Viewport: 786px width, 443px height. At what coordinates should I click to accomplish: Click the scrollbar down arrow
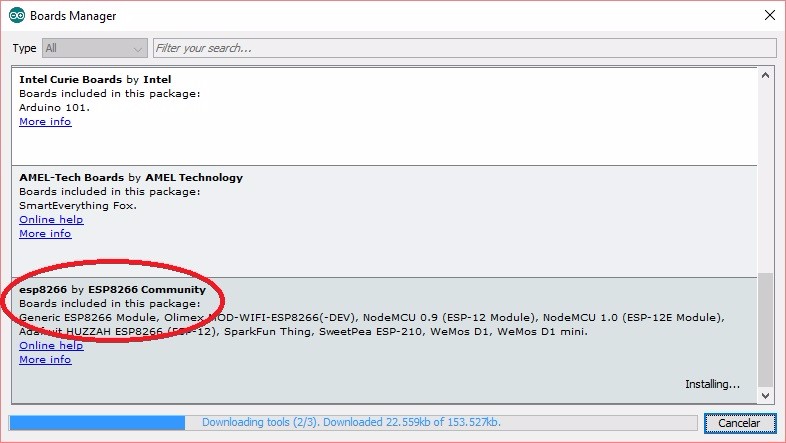coord(765,395)
